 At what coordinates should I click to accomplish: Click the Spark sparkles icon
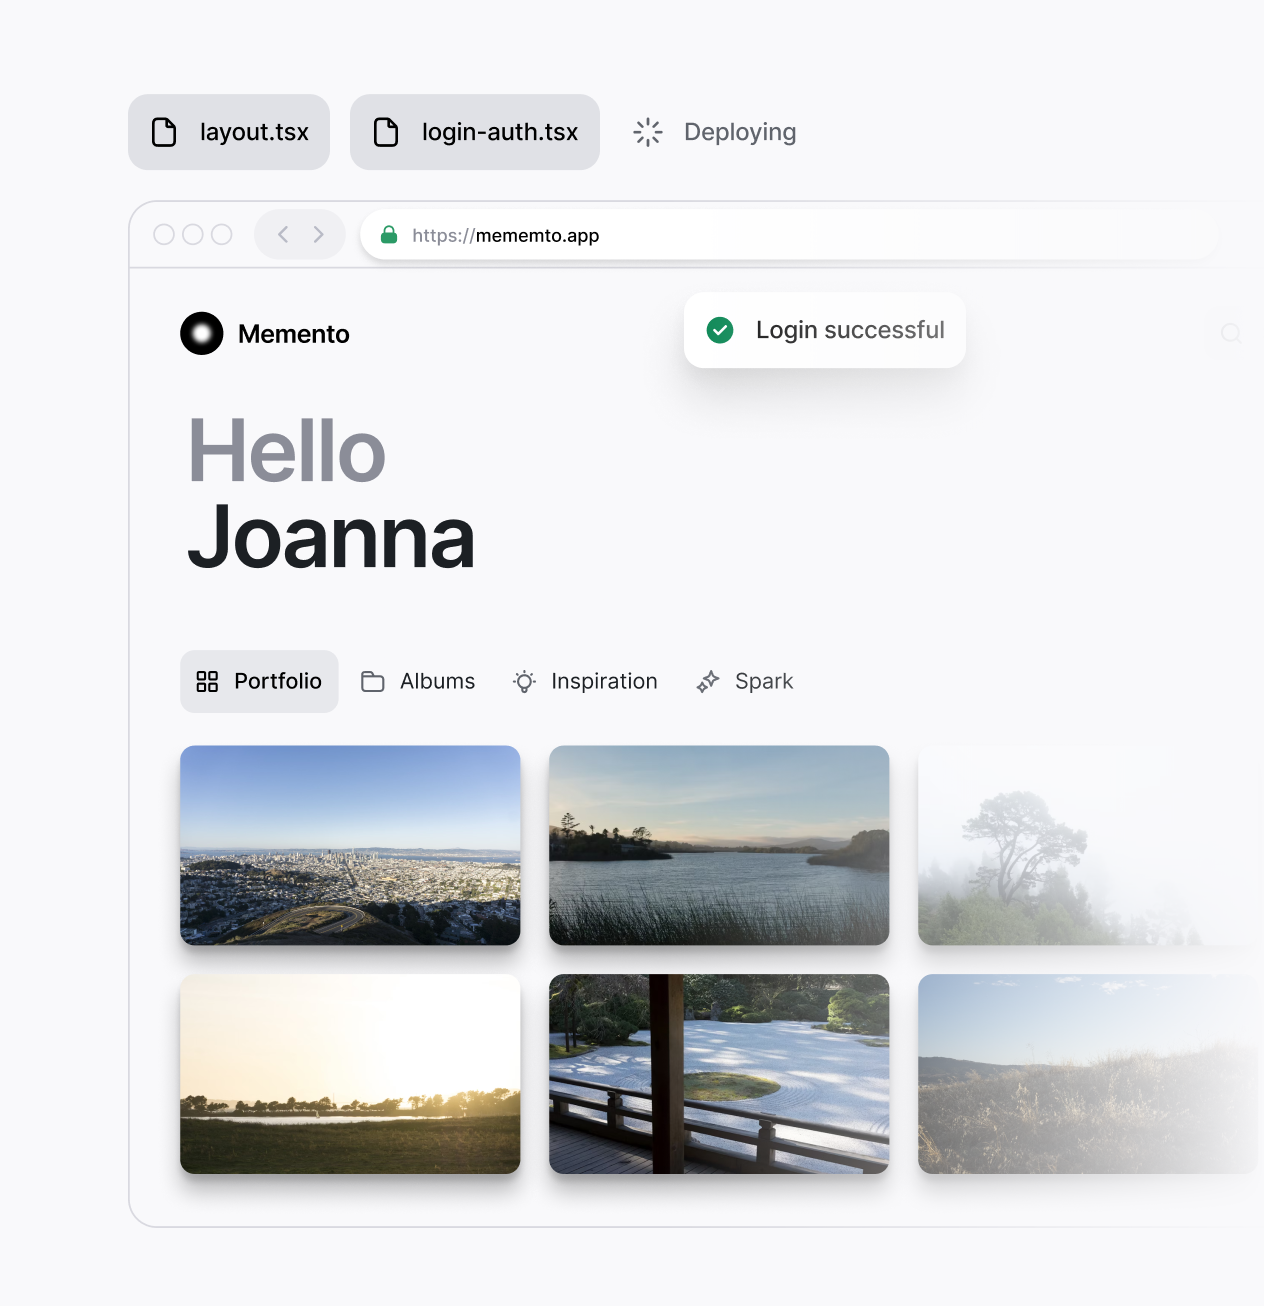click(708, 681)
